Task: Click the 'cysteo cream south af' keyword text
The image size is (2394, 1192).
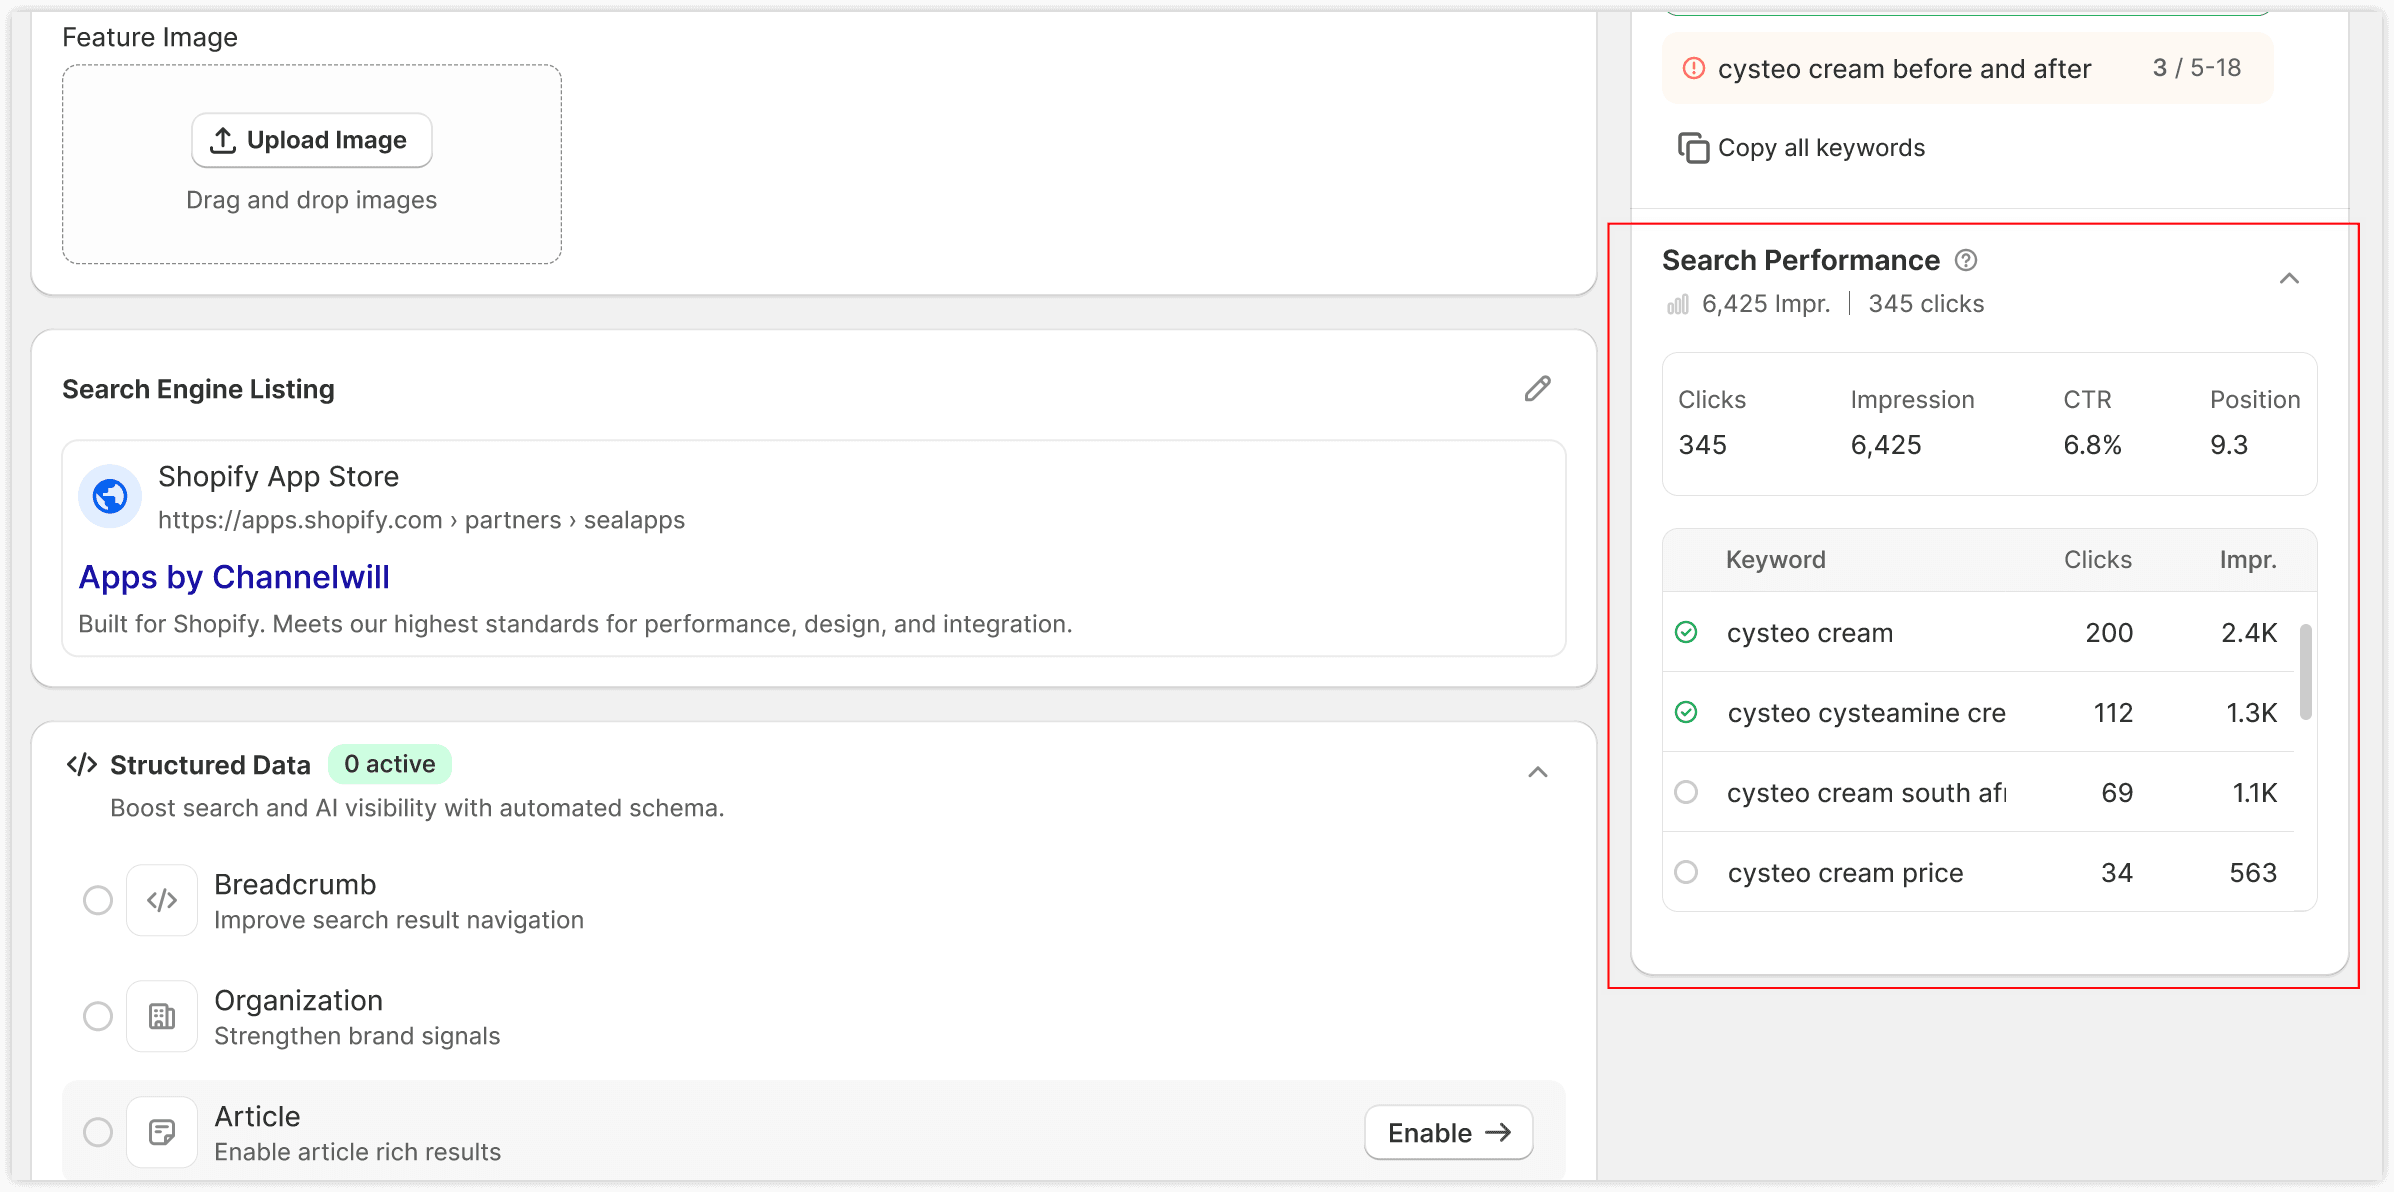Action: tap(1867, 793)
